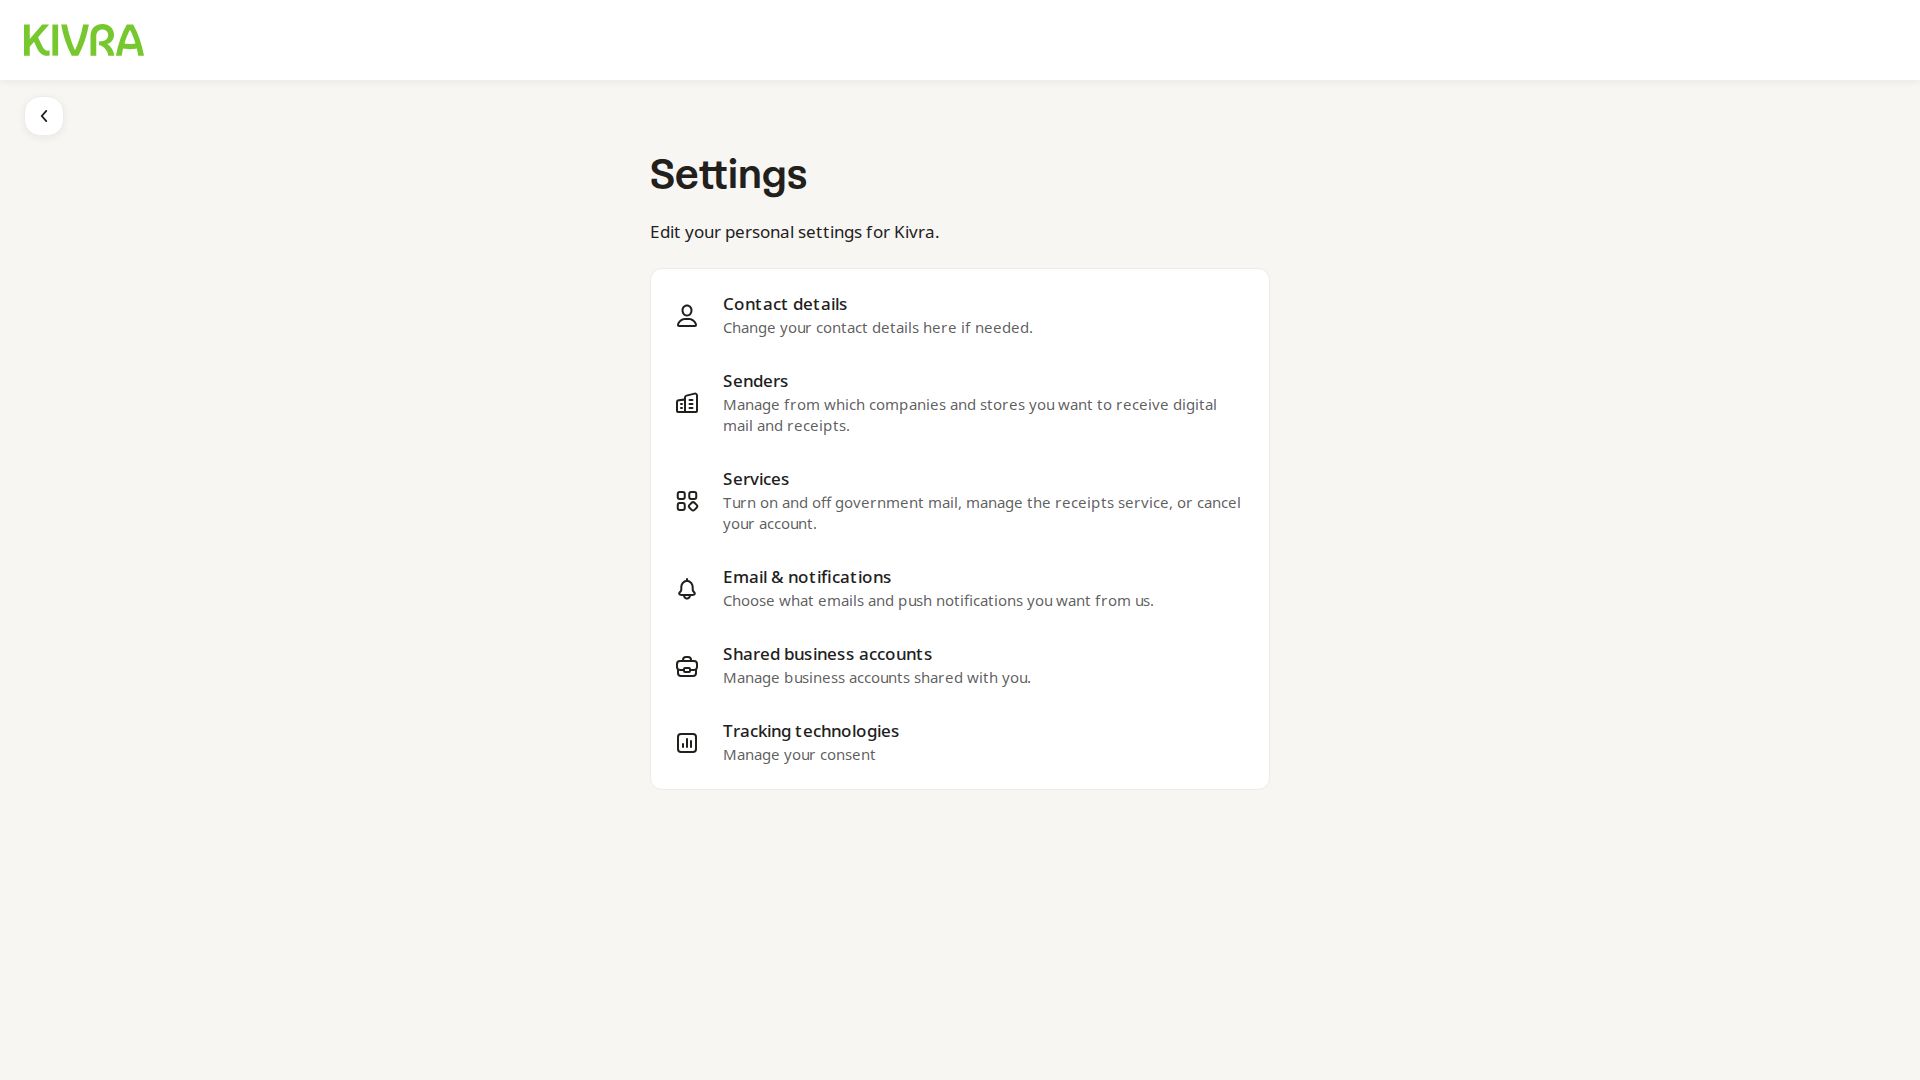Viewport: 1920px width, 1080px height.
Task: Open Tracking technologies title
Action: tap(811, 731)
